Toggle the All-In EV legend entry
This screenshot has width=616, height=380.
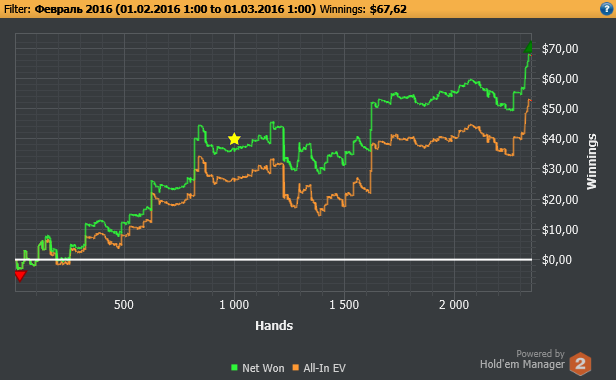(x=319, y=368)
